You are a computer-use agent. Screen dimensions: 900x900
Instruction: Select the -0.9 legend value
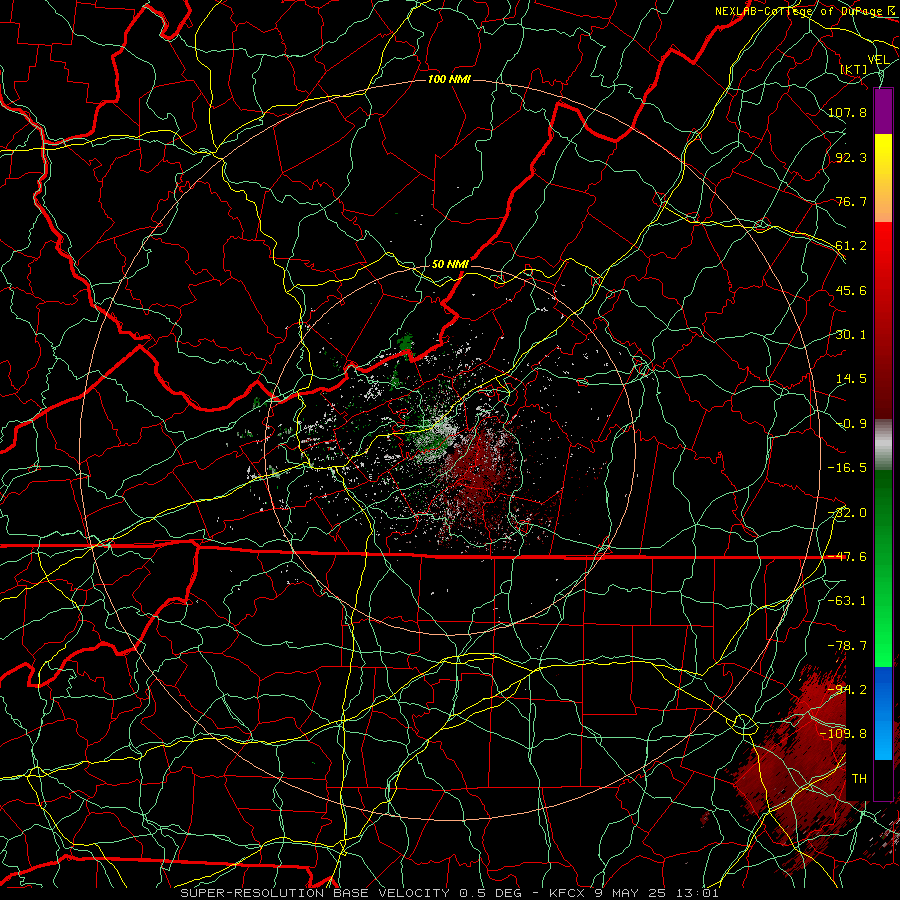[x=851, y=424]
